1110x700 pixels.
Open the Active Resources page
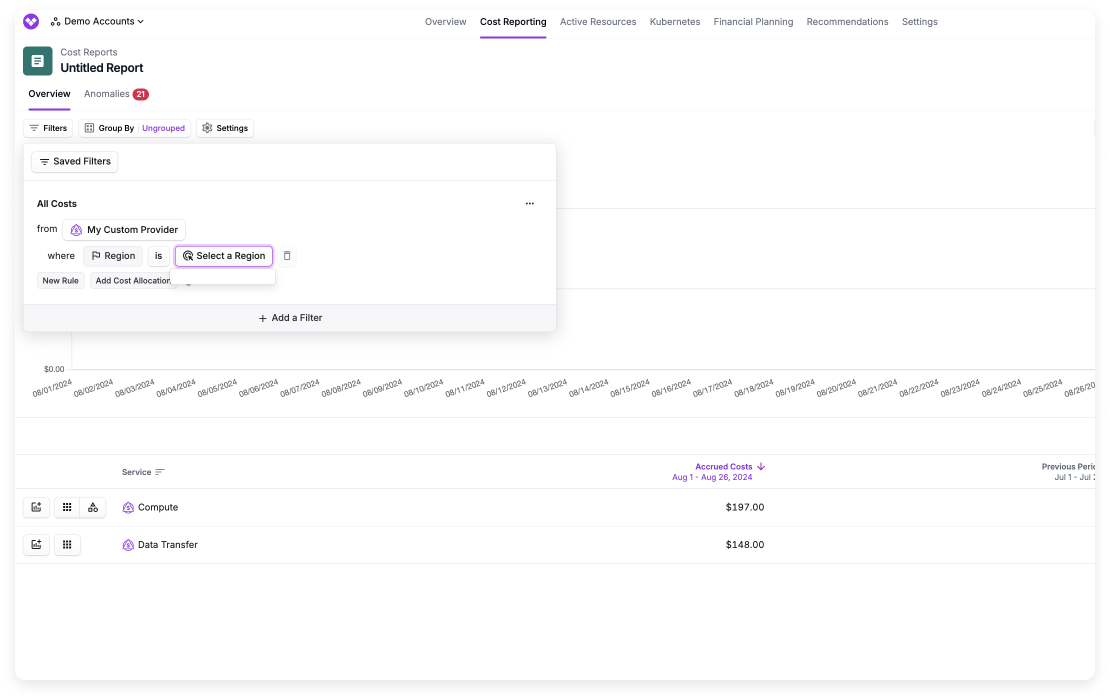[598, 22]
